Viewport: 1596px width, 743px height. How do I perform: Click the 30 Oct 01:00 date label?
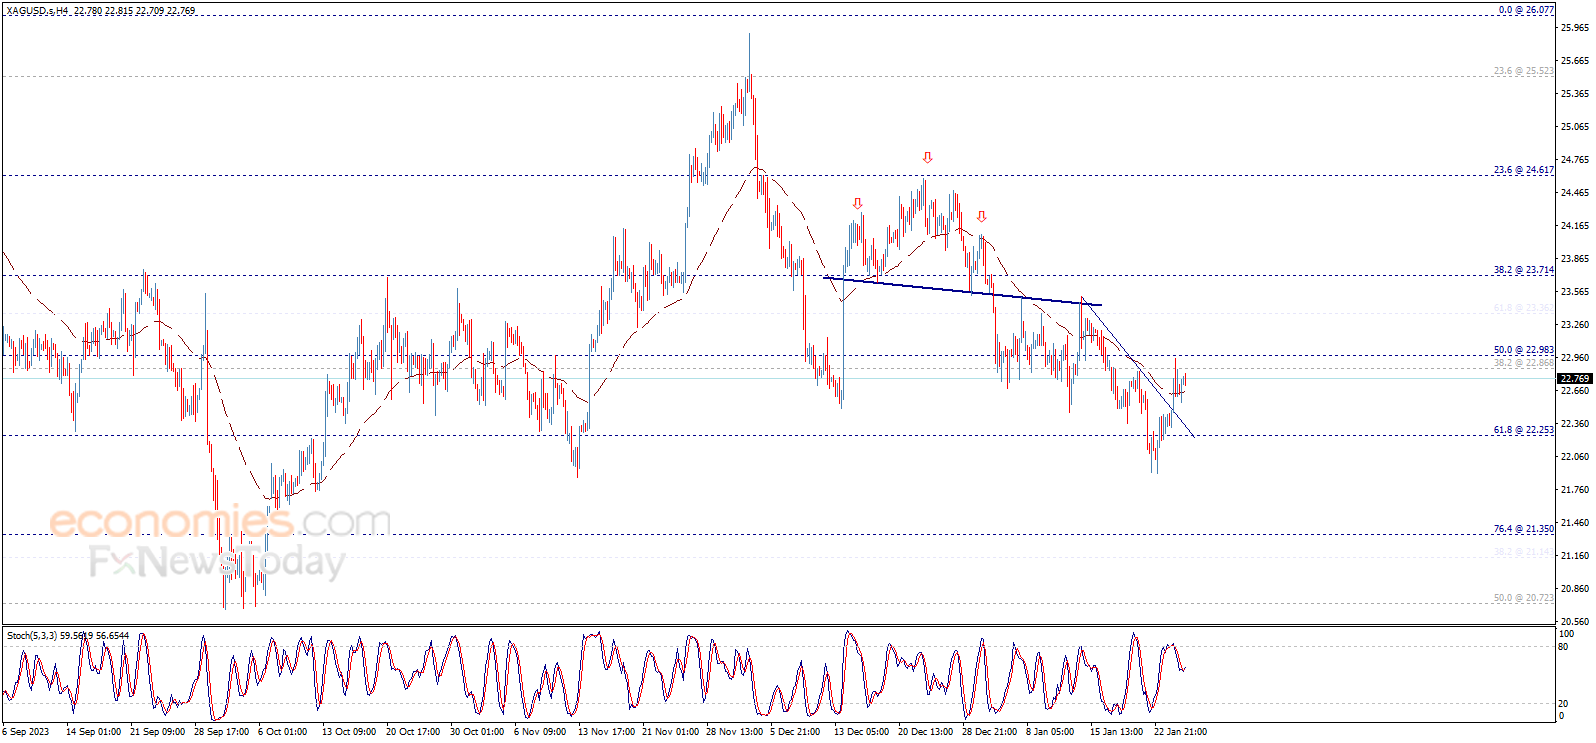click(x=477, y=732)
